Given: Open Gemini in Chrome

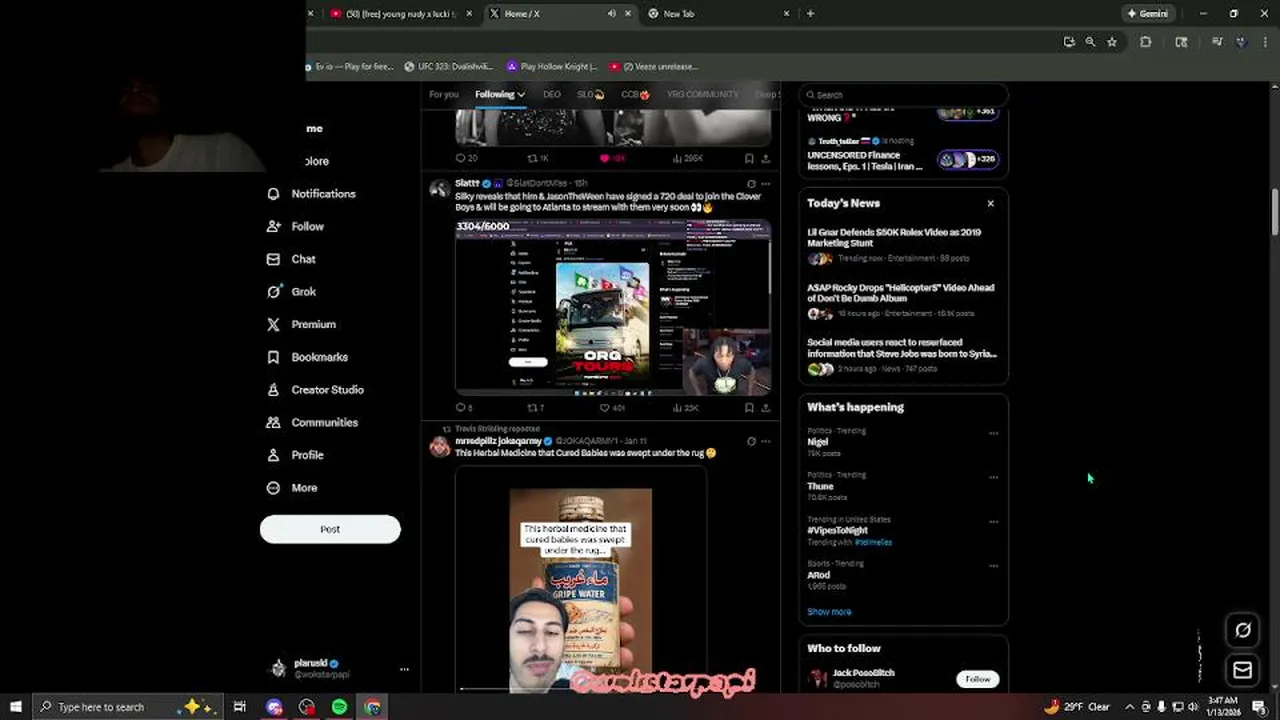Looking at the screenshot, I should point(1147,14).
